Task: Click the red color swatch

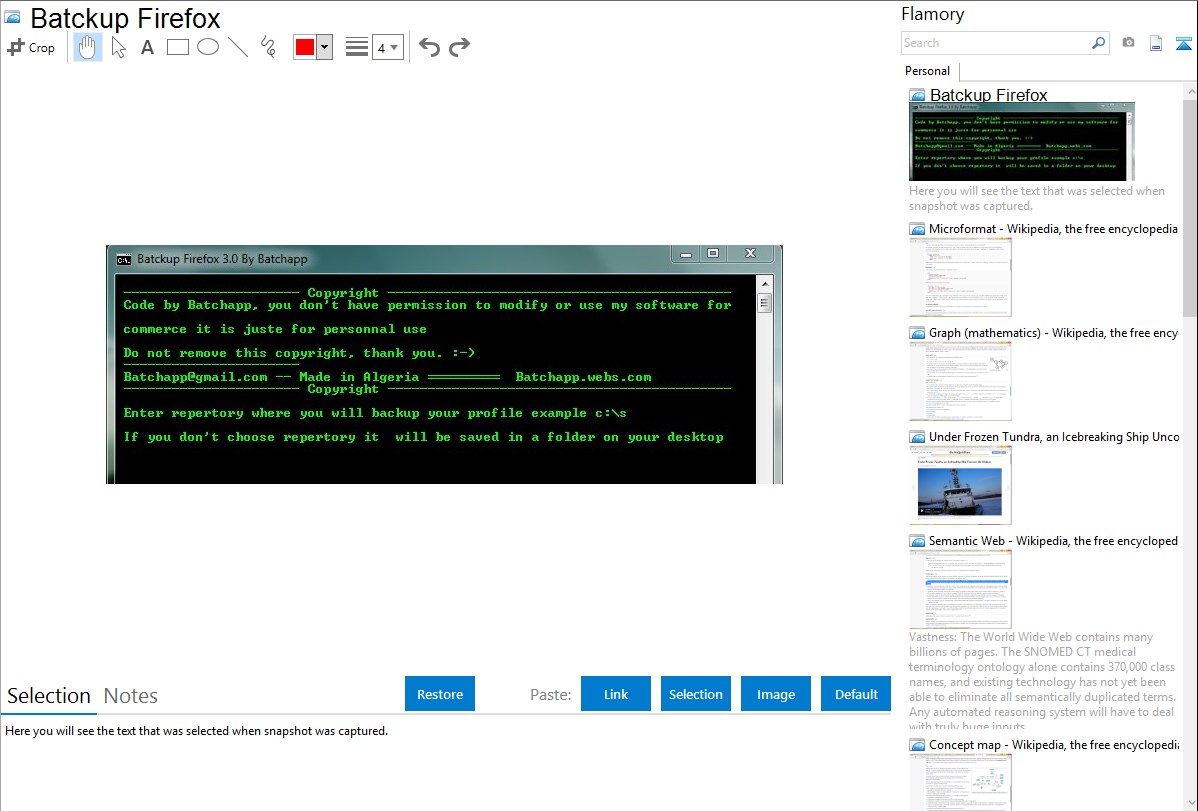Action: (x=305, y=47)
